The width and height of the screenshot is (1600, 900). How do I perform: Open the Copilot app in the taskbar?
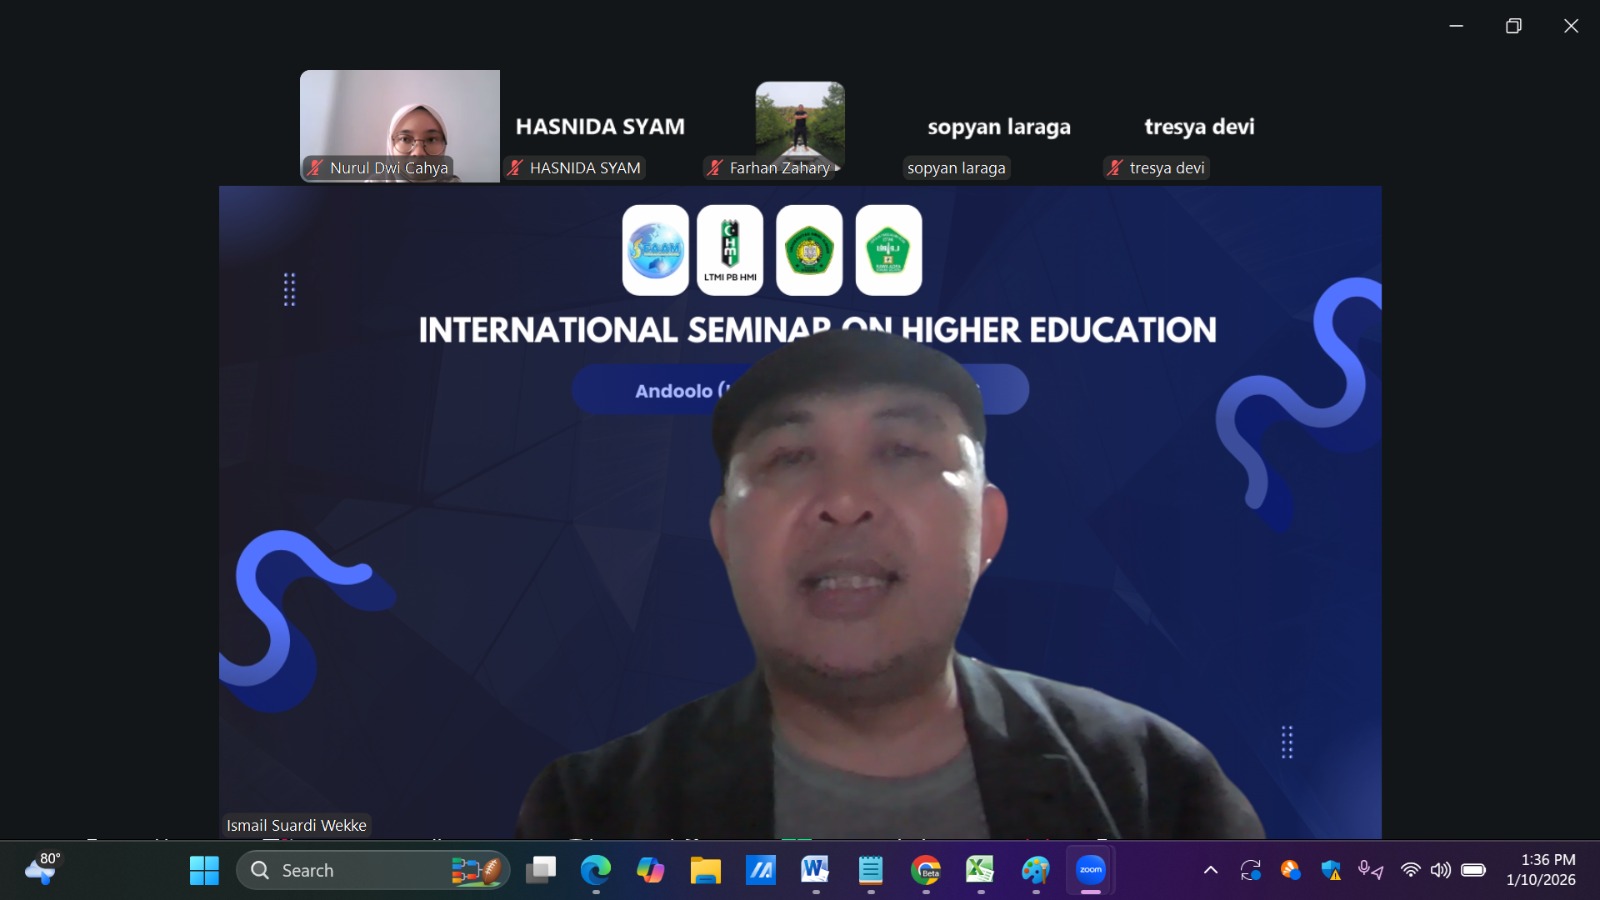click(x=651, y=870)
